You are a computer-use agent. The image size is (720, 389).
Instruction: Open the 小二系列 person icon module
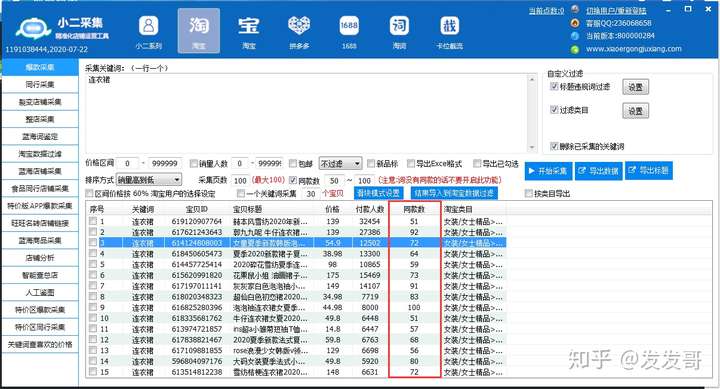tap(148, 26)
